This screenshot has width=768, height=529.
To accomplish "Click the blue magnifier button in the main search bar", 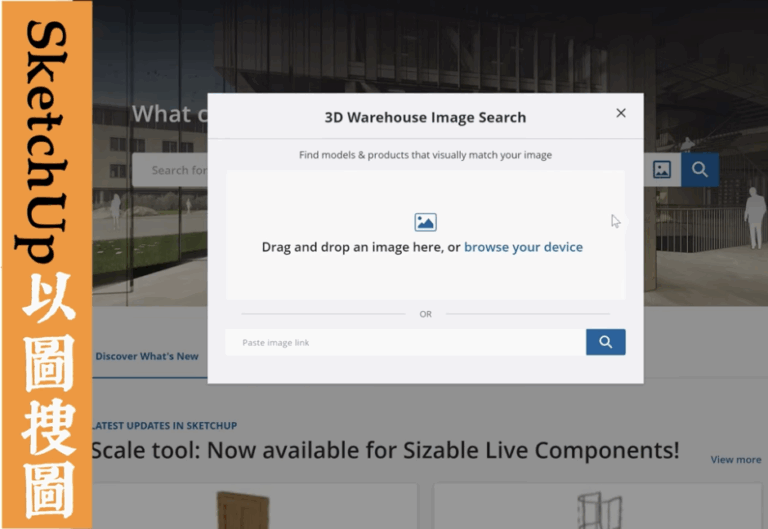I will point(700,170).
